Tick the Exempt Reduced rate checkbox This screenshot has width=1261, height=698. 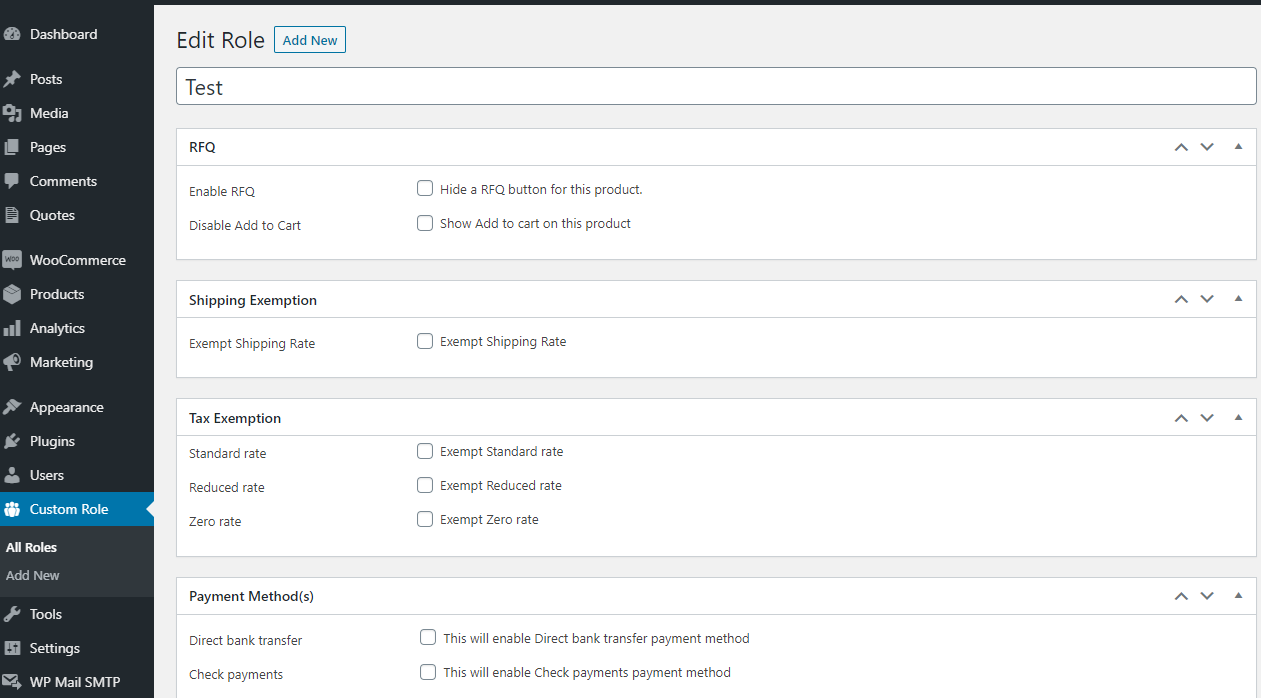(425, 485)
